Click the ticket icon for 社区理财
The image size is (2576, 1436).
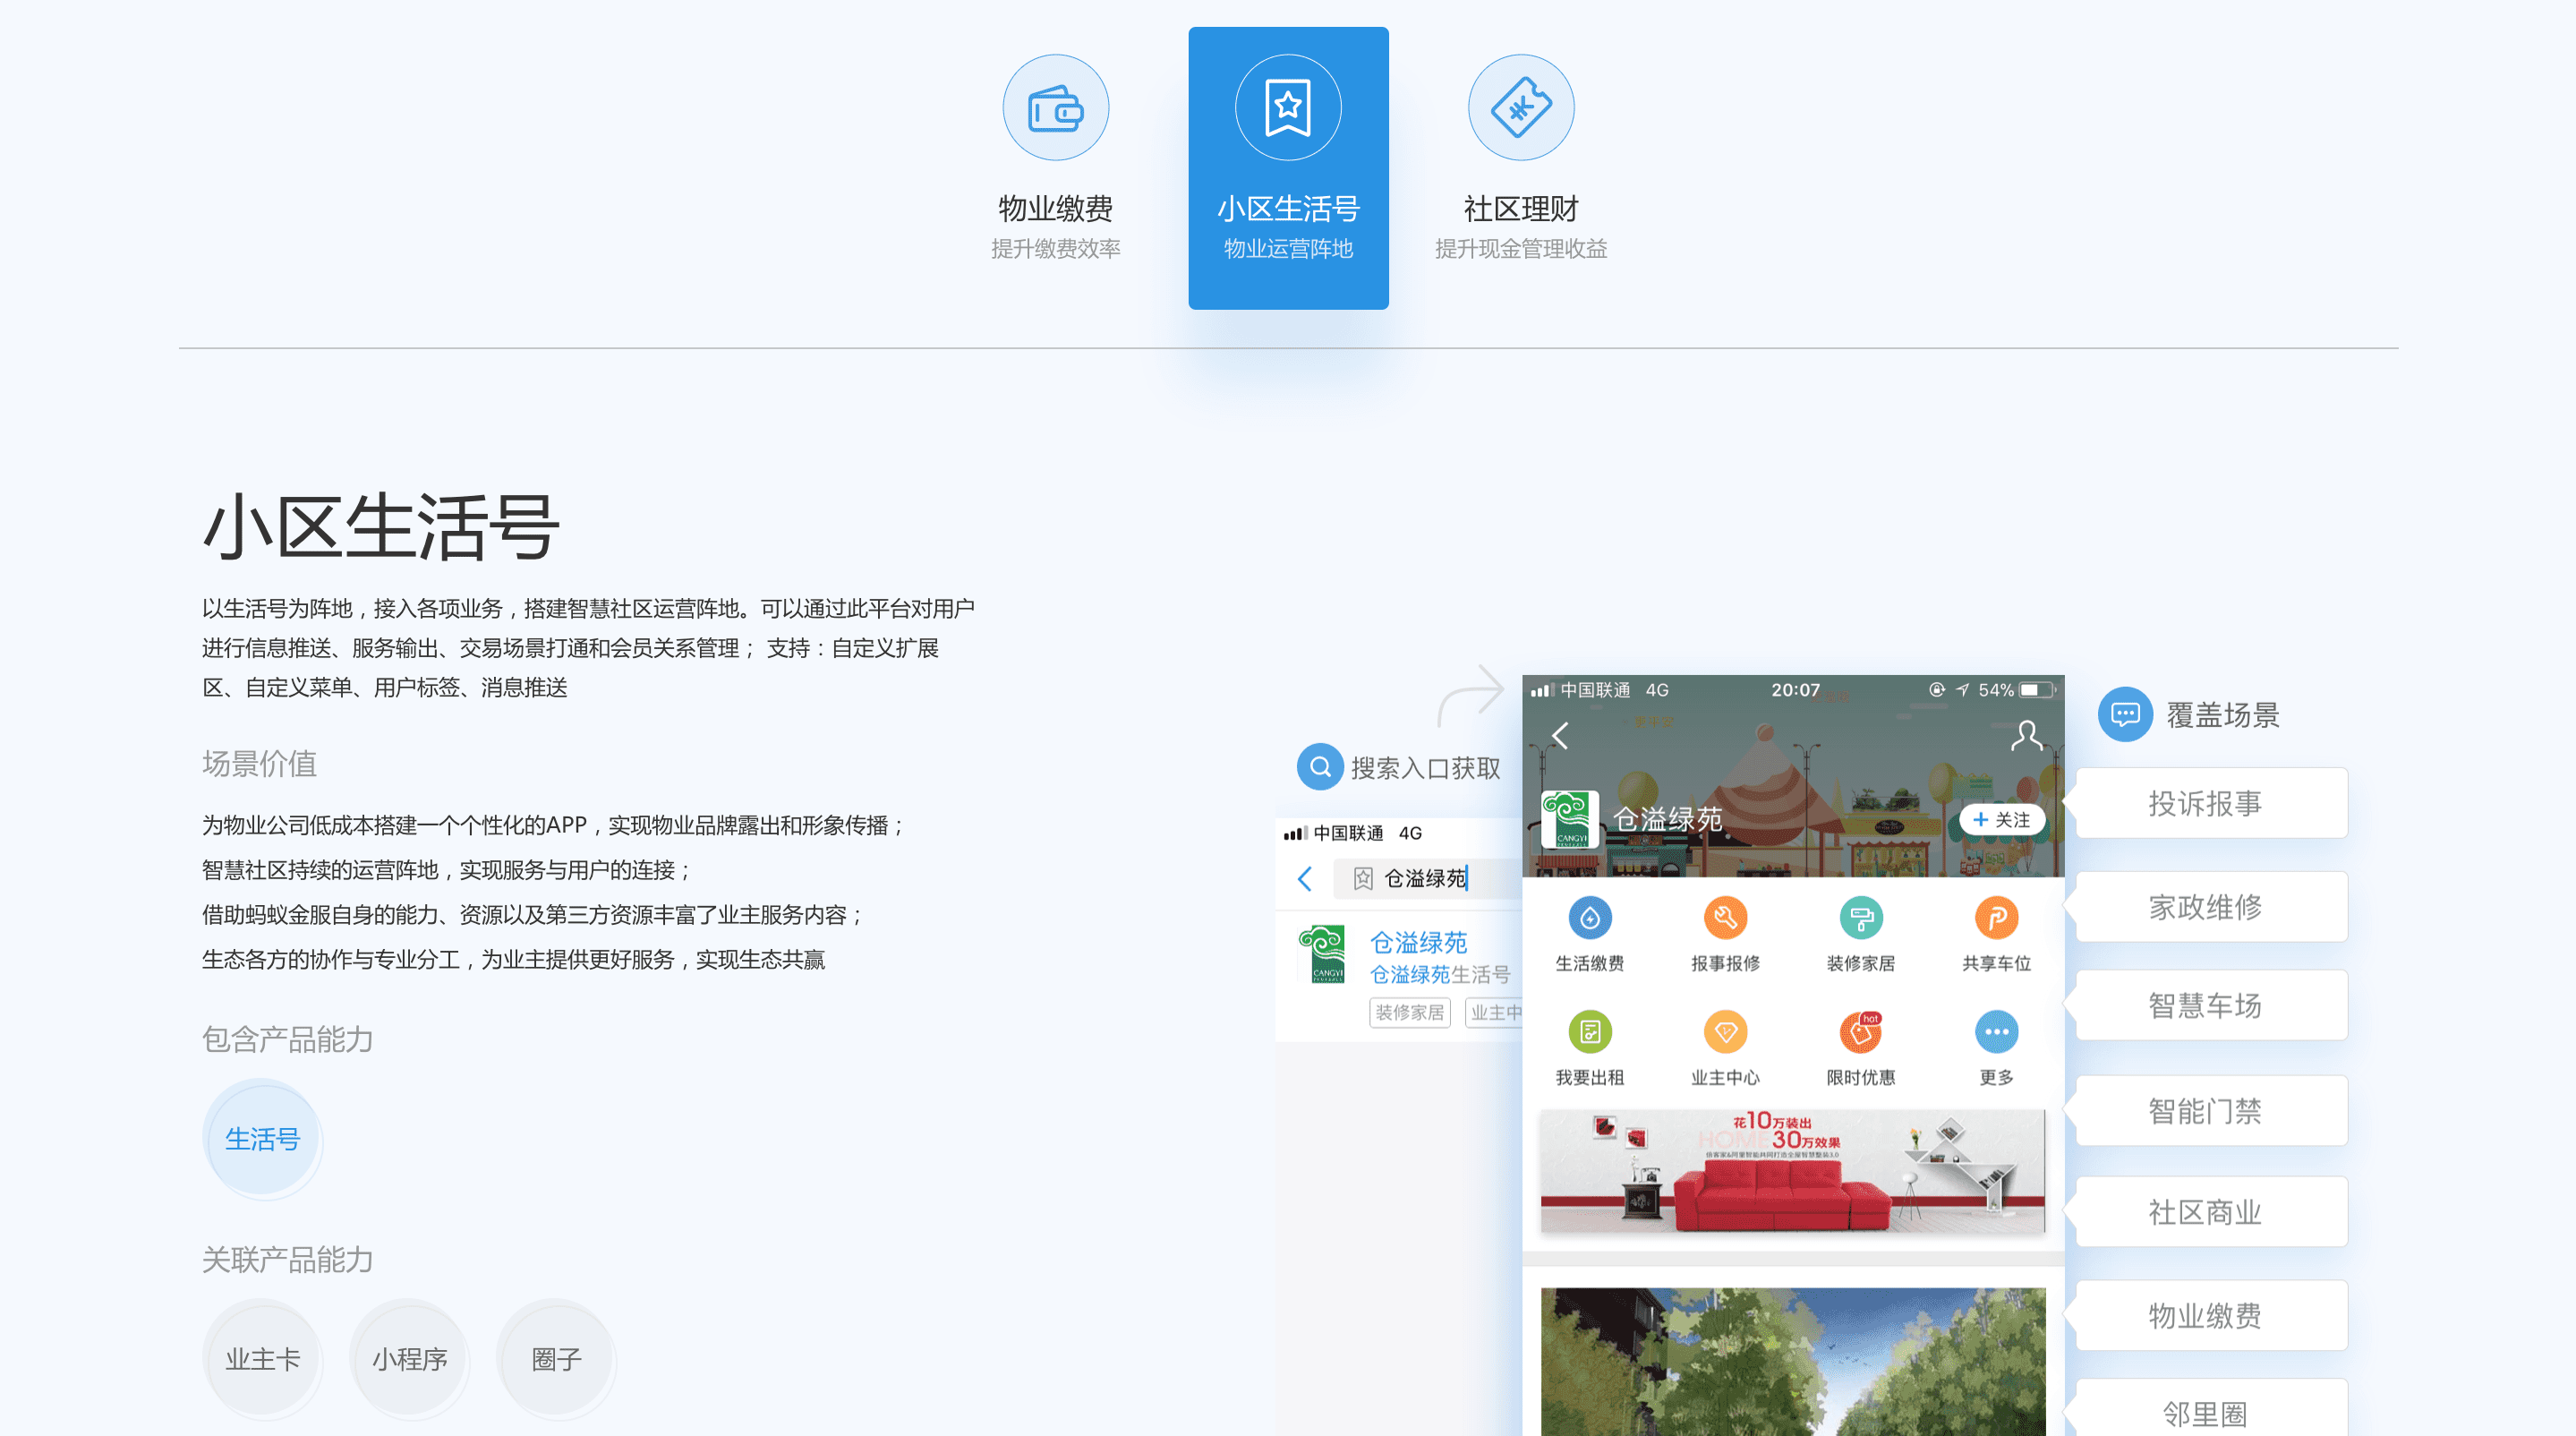1520,108
